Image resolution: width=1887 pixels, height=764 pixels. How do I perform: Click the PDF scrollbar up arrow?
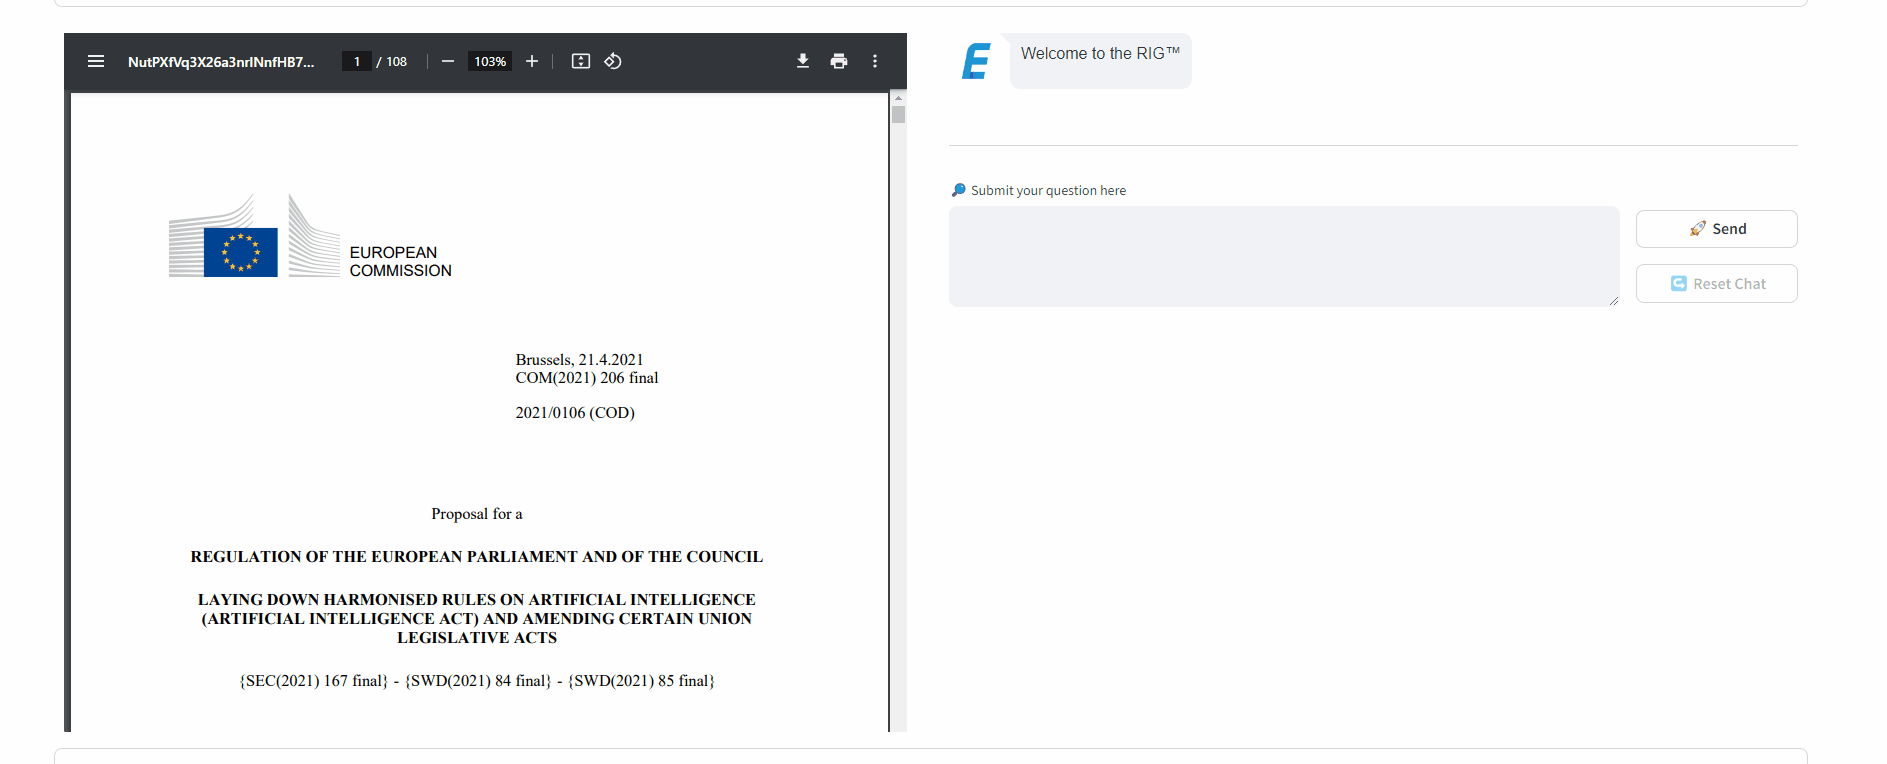898,98
